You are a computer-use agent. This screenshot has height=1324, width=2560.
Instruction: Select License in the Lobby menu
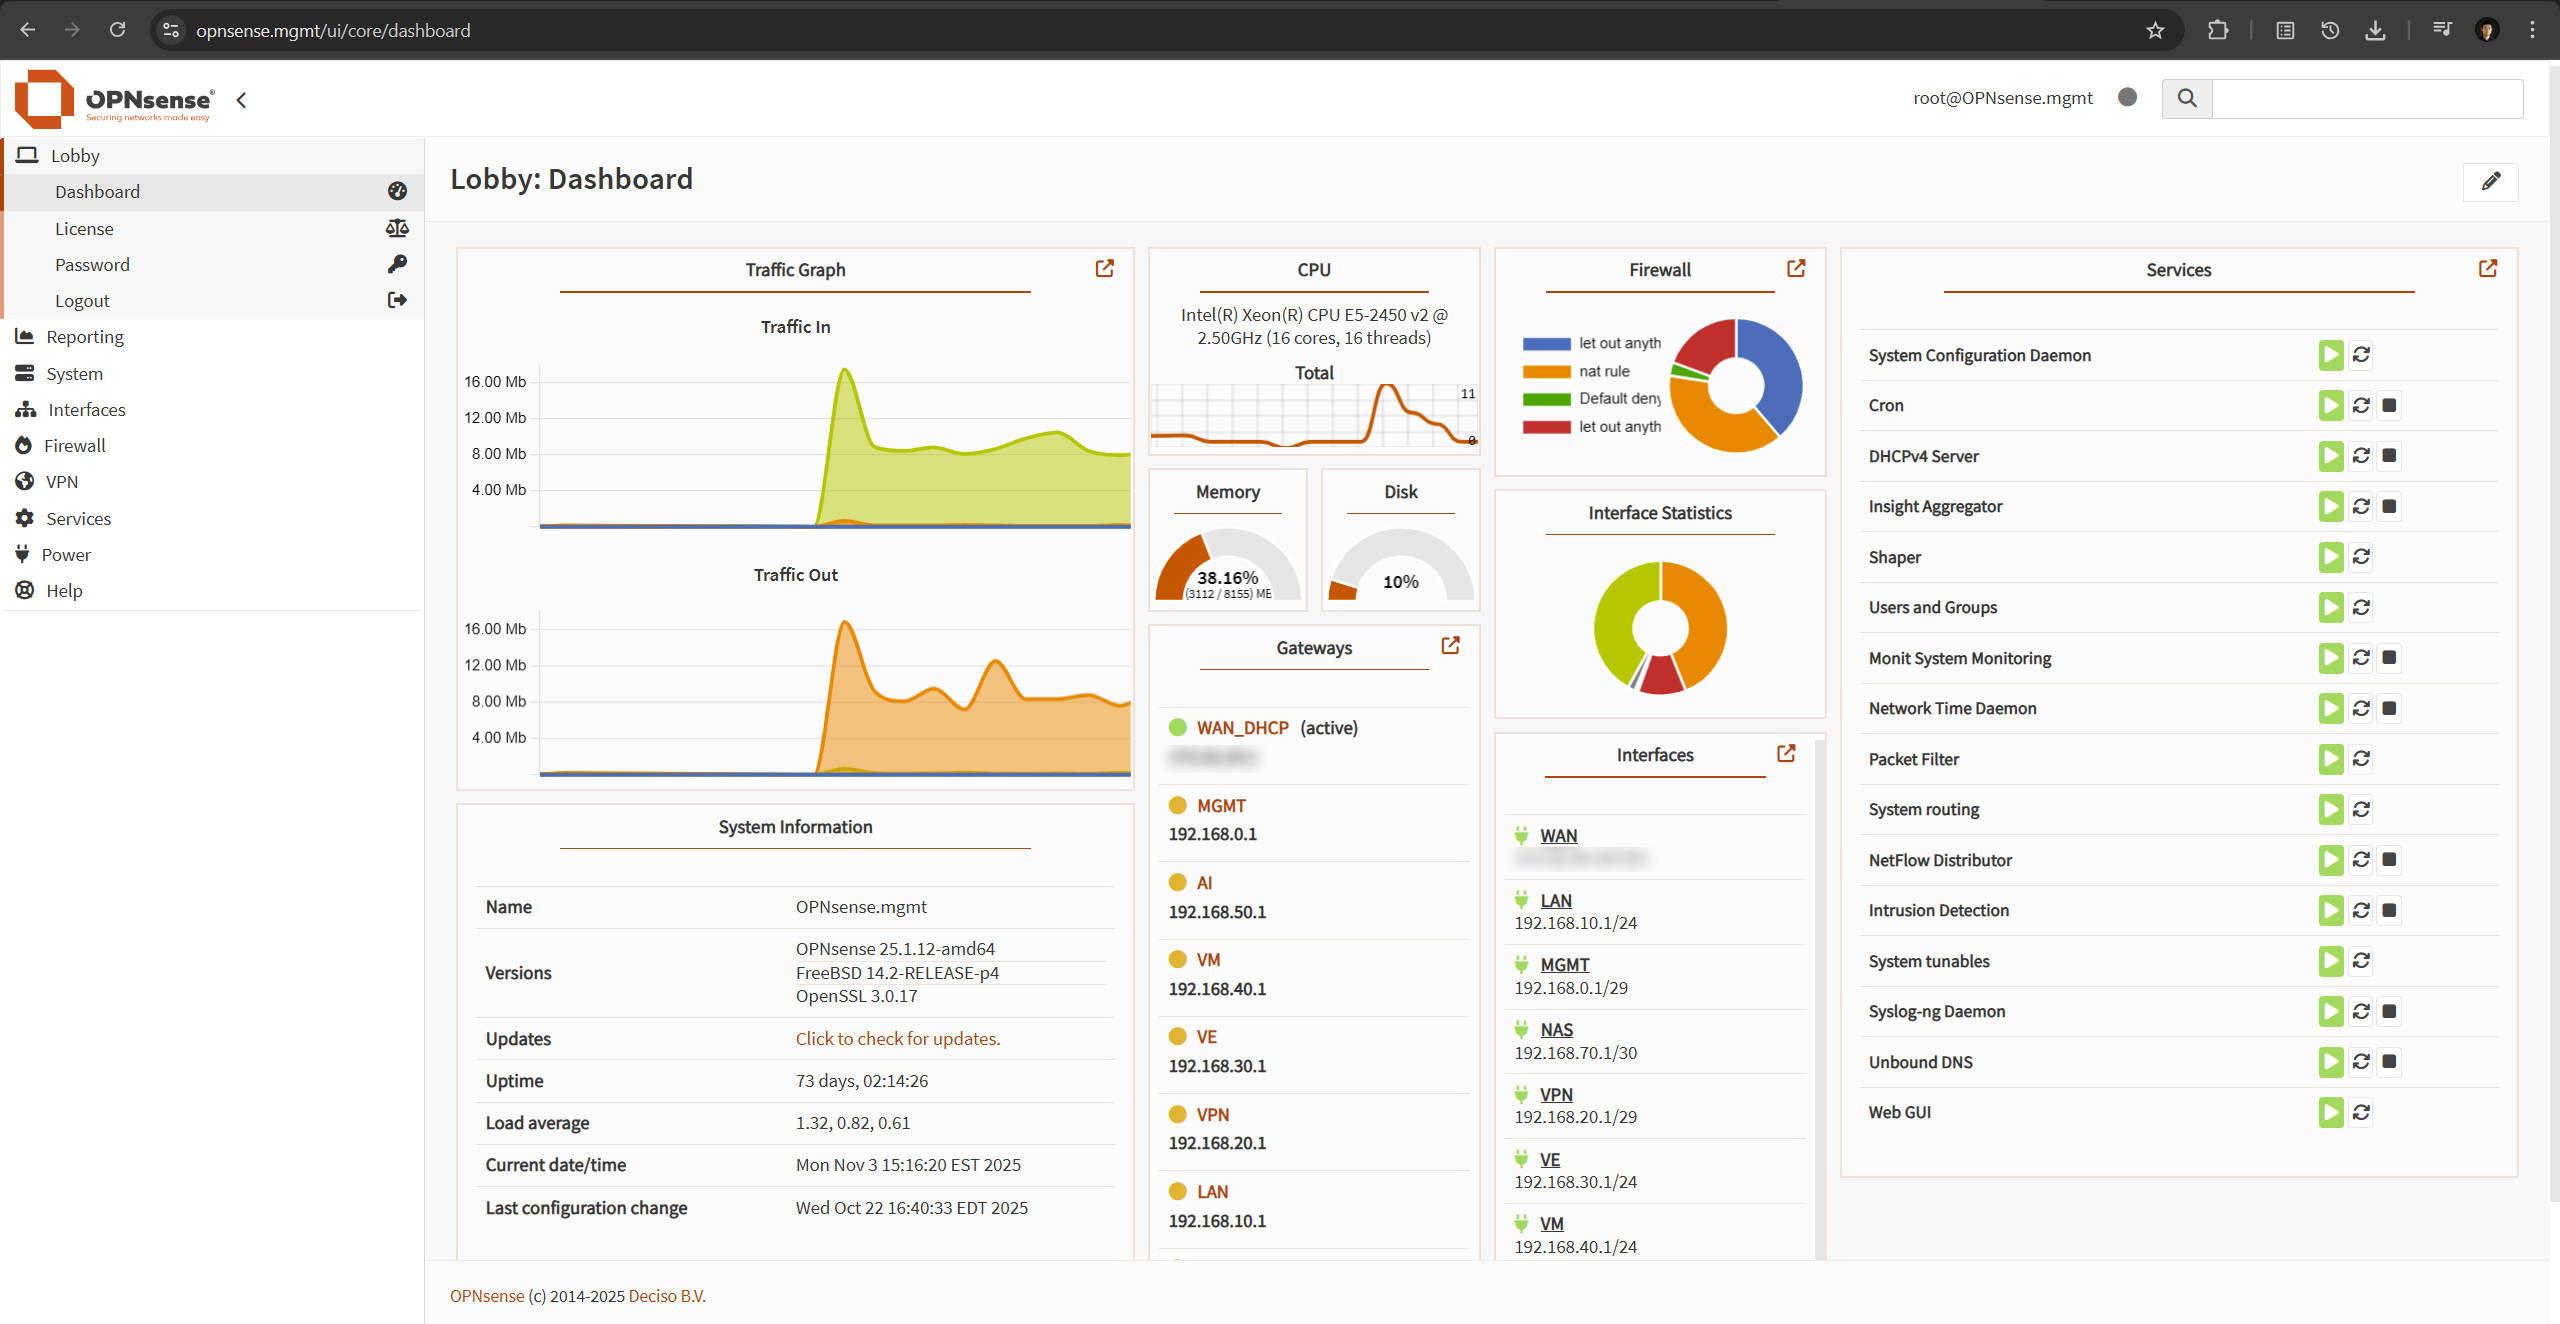click(x=84, y=229)
